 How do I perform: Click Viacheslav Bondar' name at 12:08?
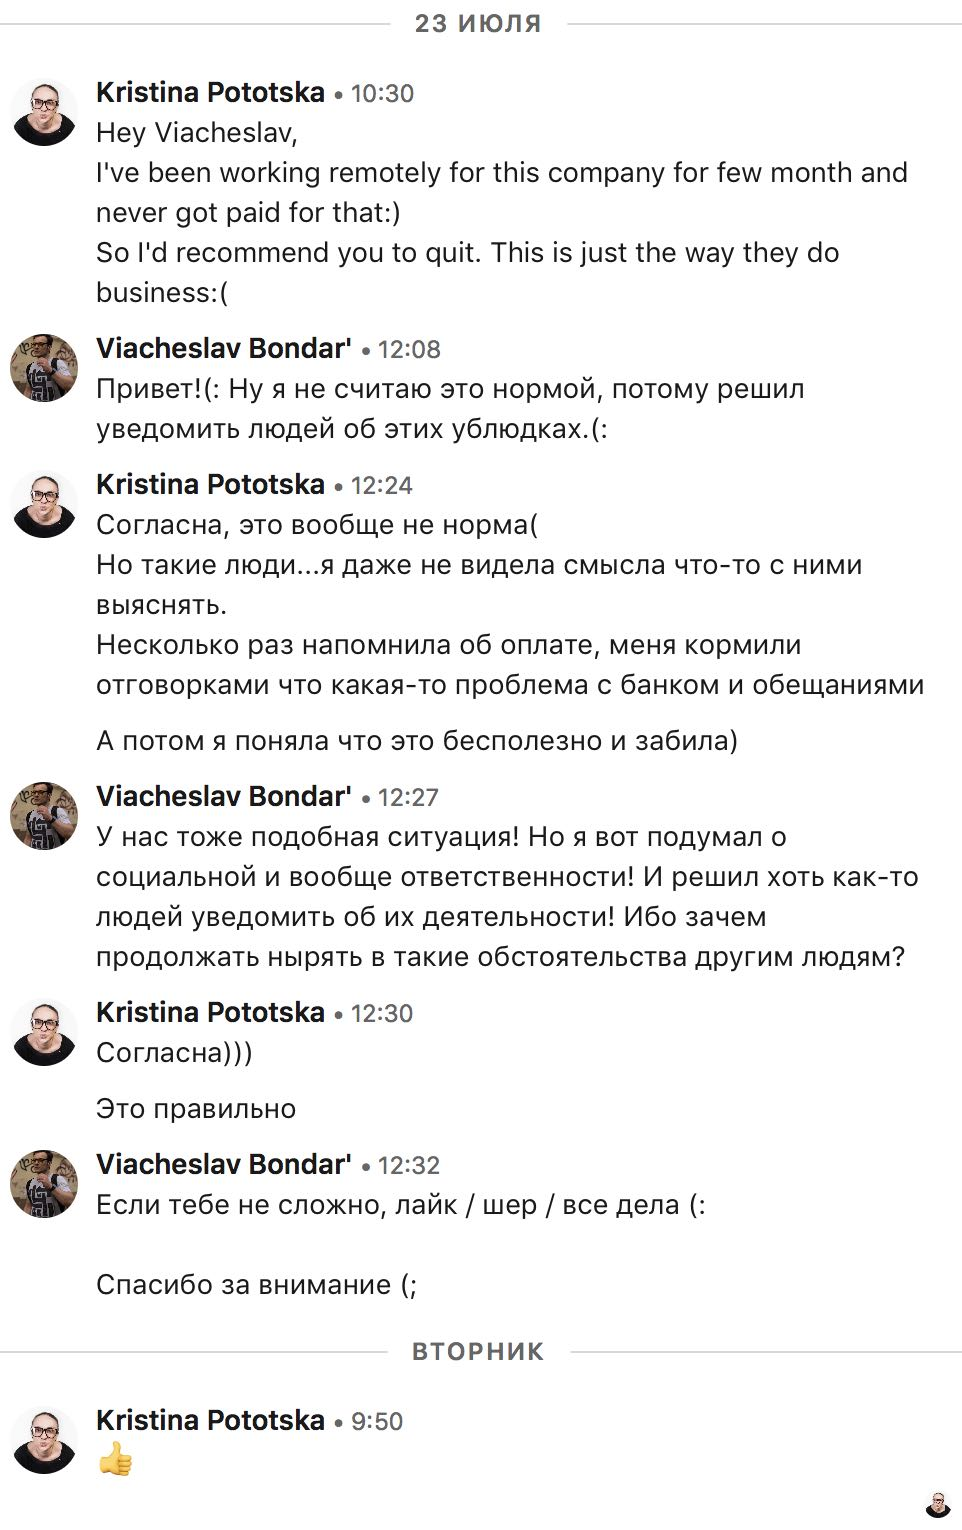point(223,348)
